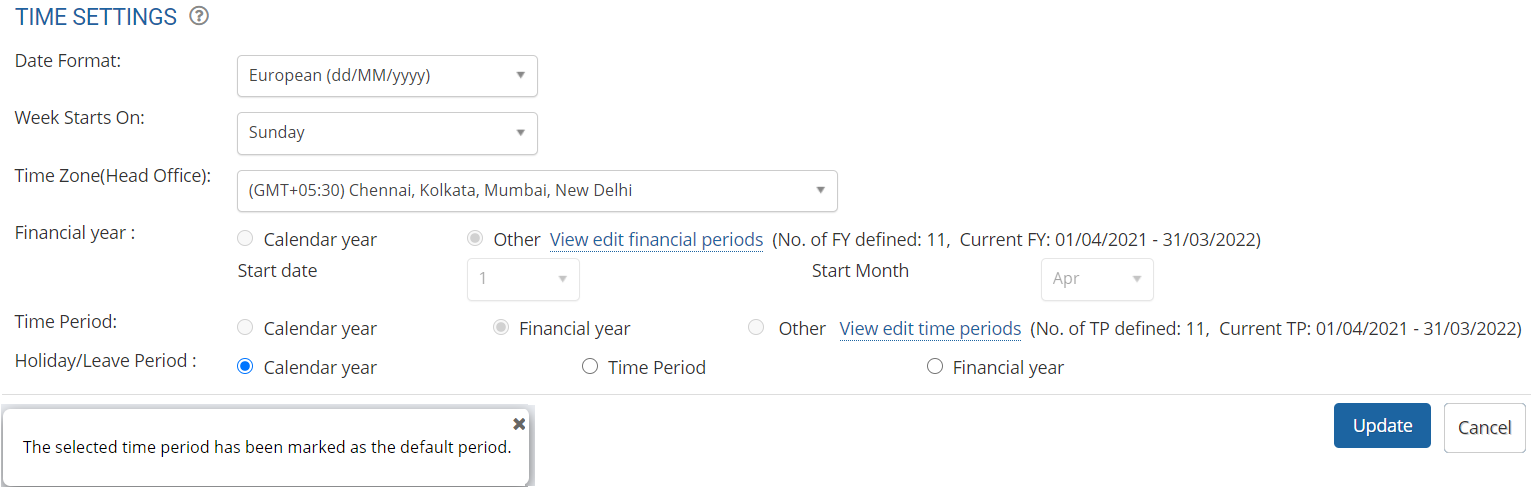Select Calendar year for Financial year
Screen dimensions: 1531x502
coord(245,240)
